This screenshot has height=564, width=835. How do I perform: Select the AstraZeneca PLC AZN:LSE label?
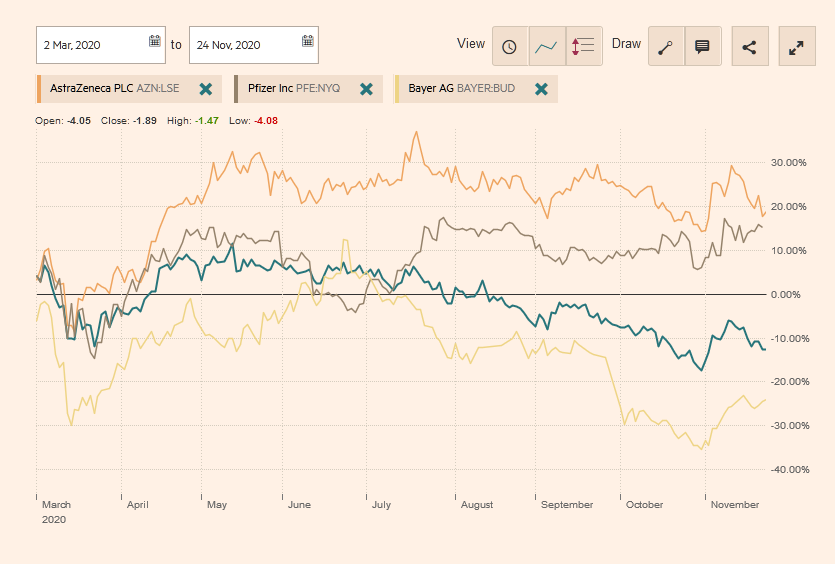[115, 89]
